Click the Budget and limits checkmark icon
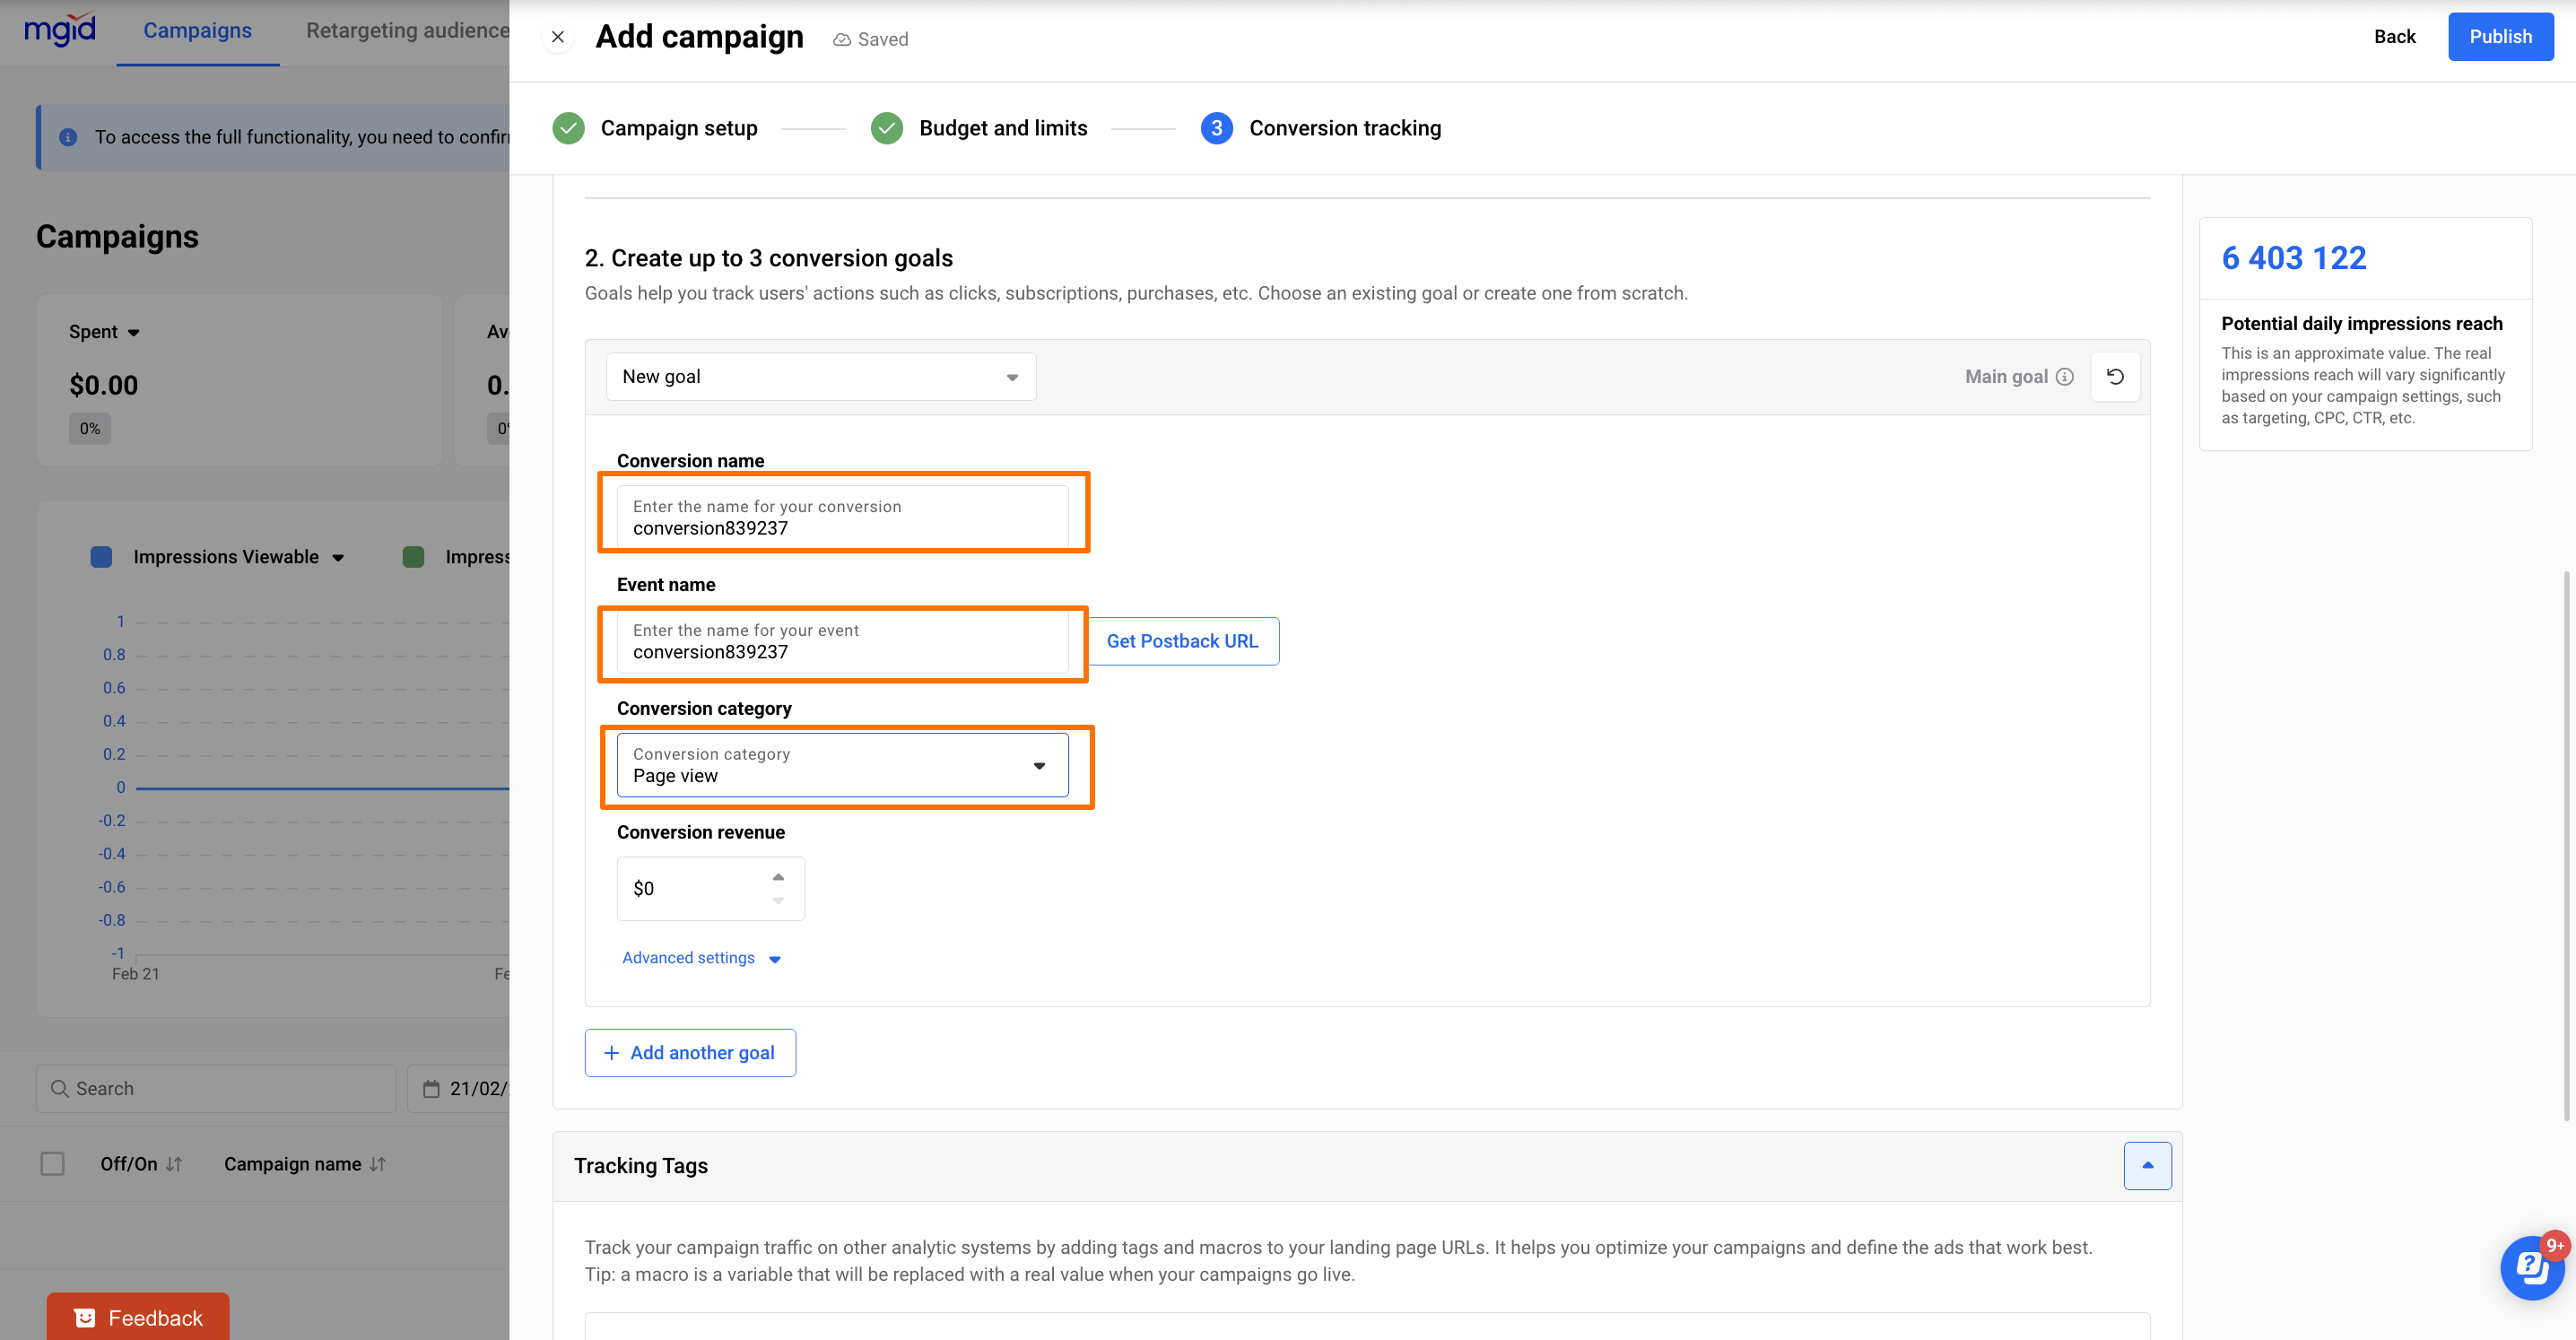 [x=886, y=128]
